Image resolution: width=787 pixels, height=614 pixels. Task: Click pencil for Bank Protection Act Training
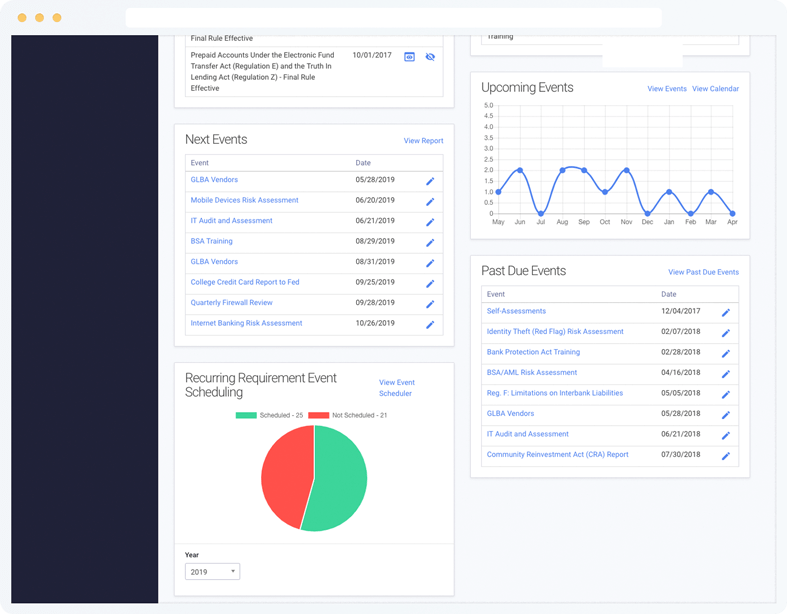tap(726, 354)
